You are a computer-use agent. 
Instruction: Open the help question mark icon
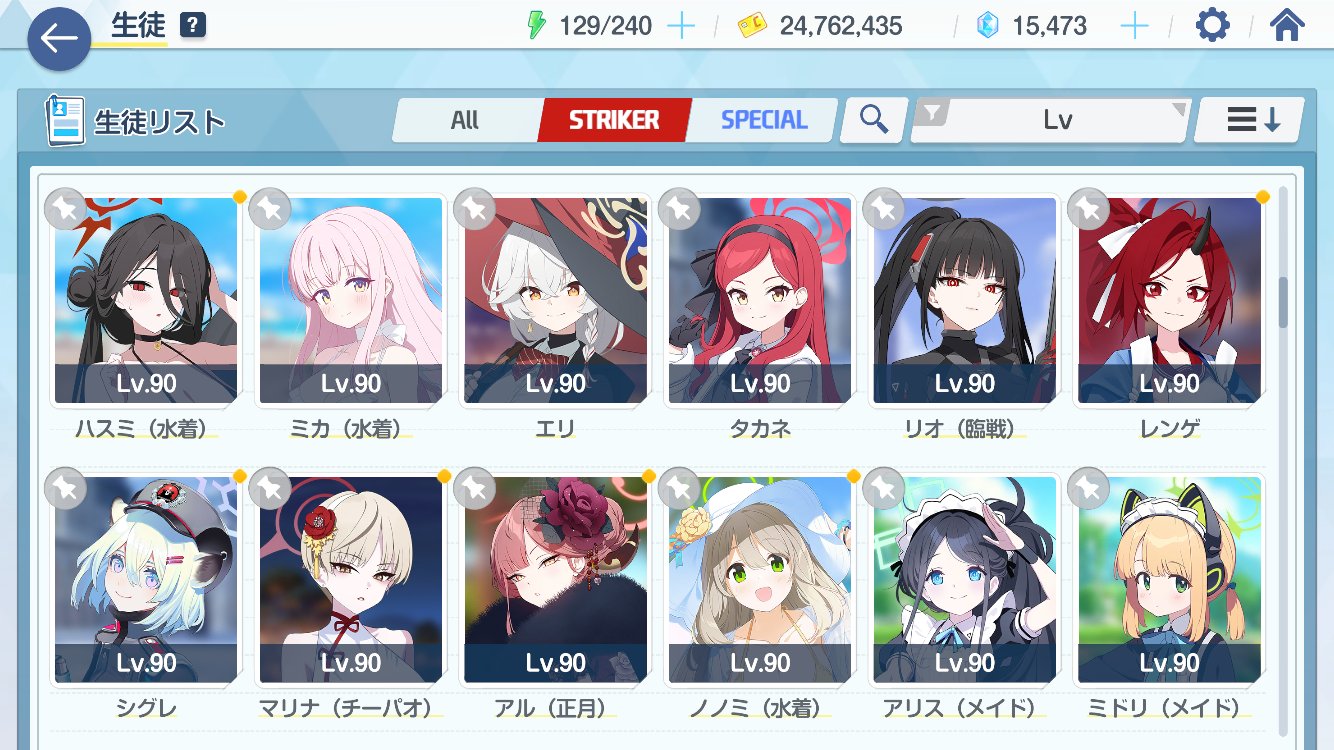click(x=193, y=25)
